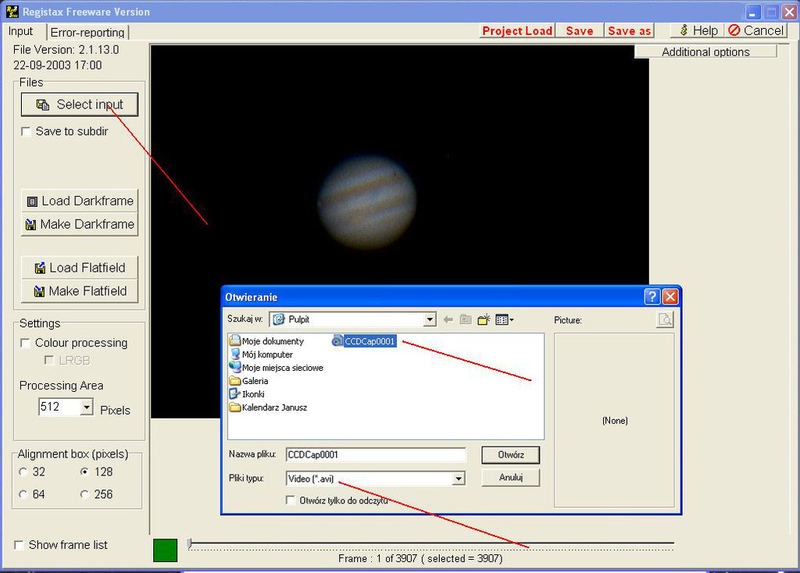Toggle Colour processing checkbox
Screen dimensions: 800x573
[26, 343]
